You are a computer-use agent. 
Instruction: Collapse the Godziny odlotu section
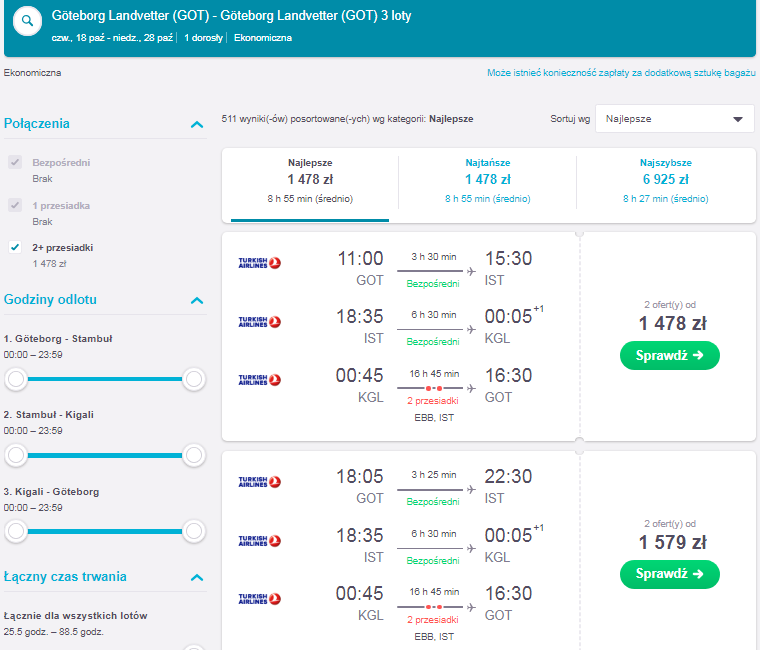point(197,301)
